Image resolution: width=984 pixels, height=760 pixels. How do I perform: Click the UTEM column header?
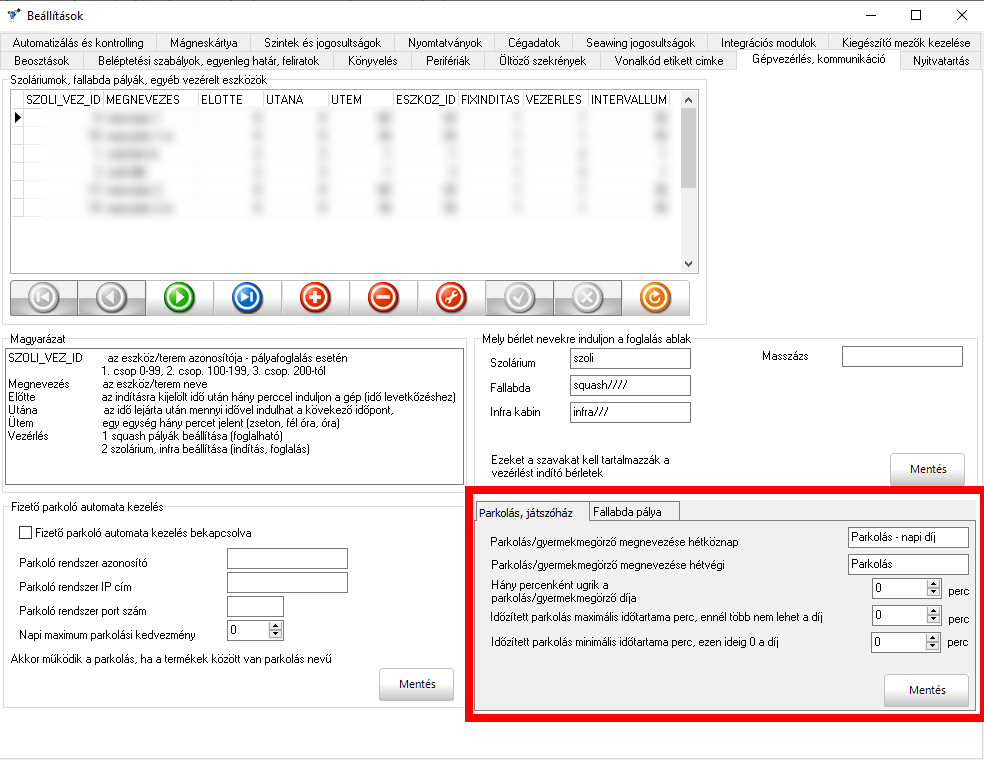(x=360, y=100)
